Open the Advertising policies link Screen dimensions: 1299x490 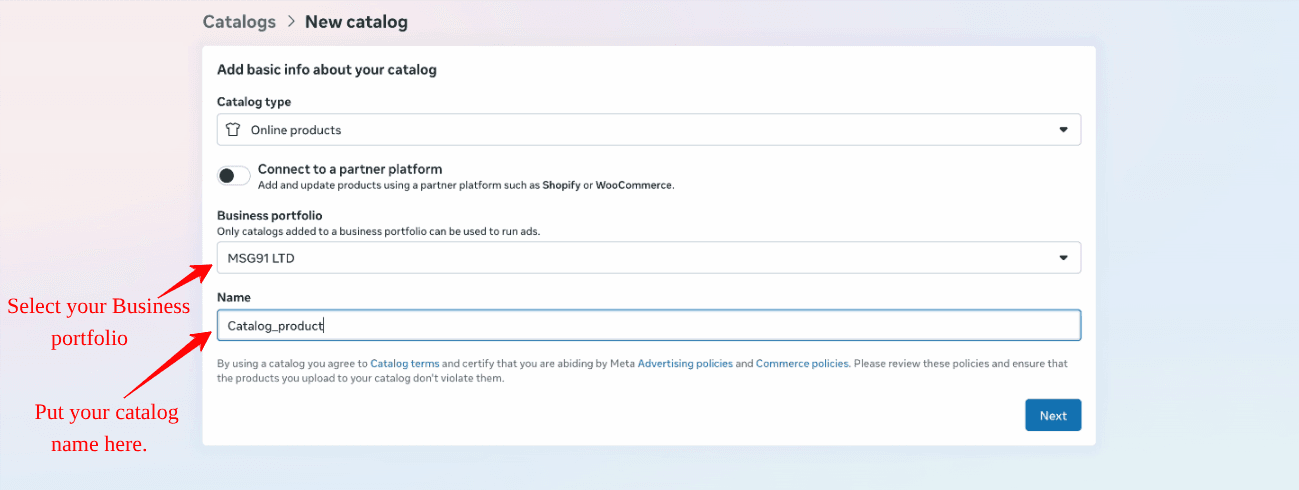(685, 364)
